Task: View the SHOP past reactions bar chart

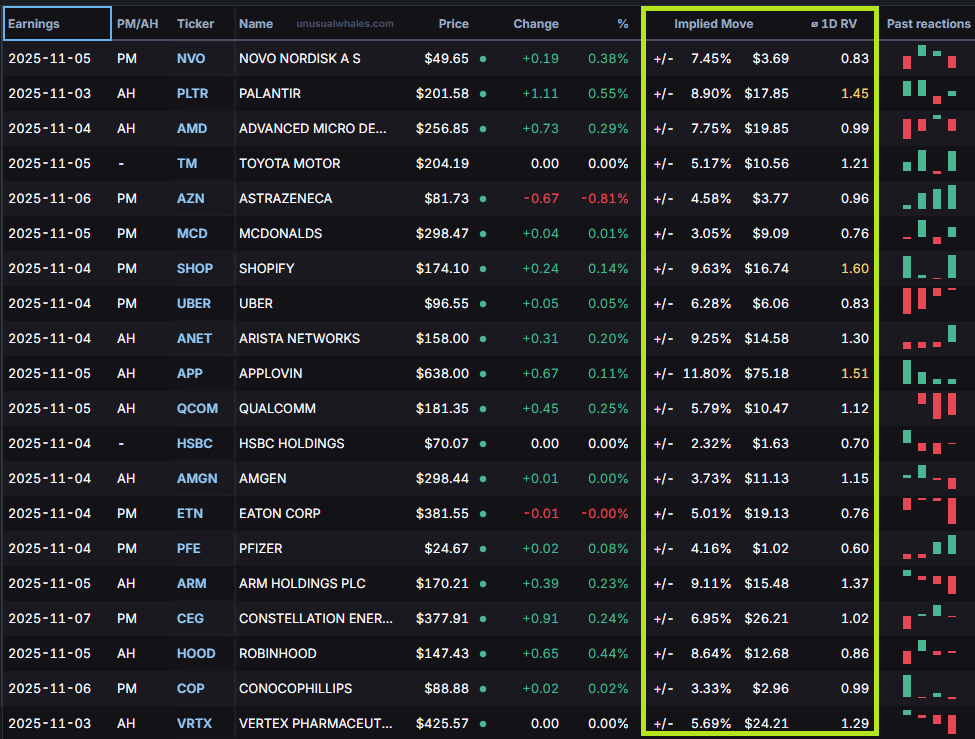Action: click(x=929, y=267)
